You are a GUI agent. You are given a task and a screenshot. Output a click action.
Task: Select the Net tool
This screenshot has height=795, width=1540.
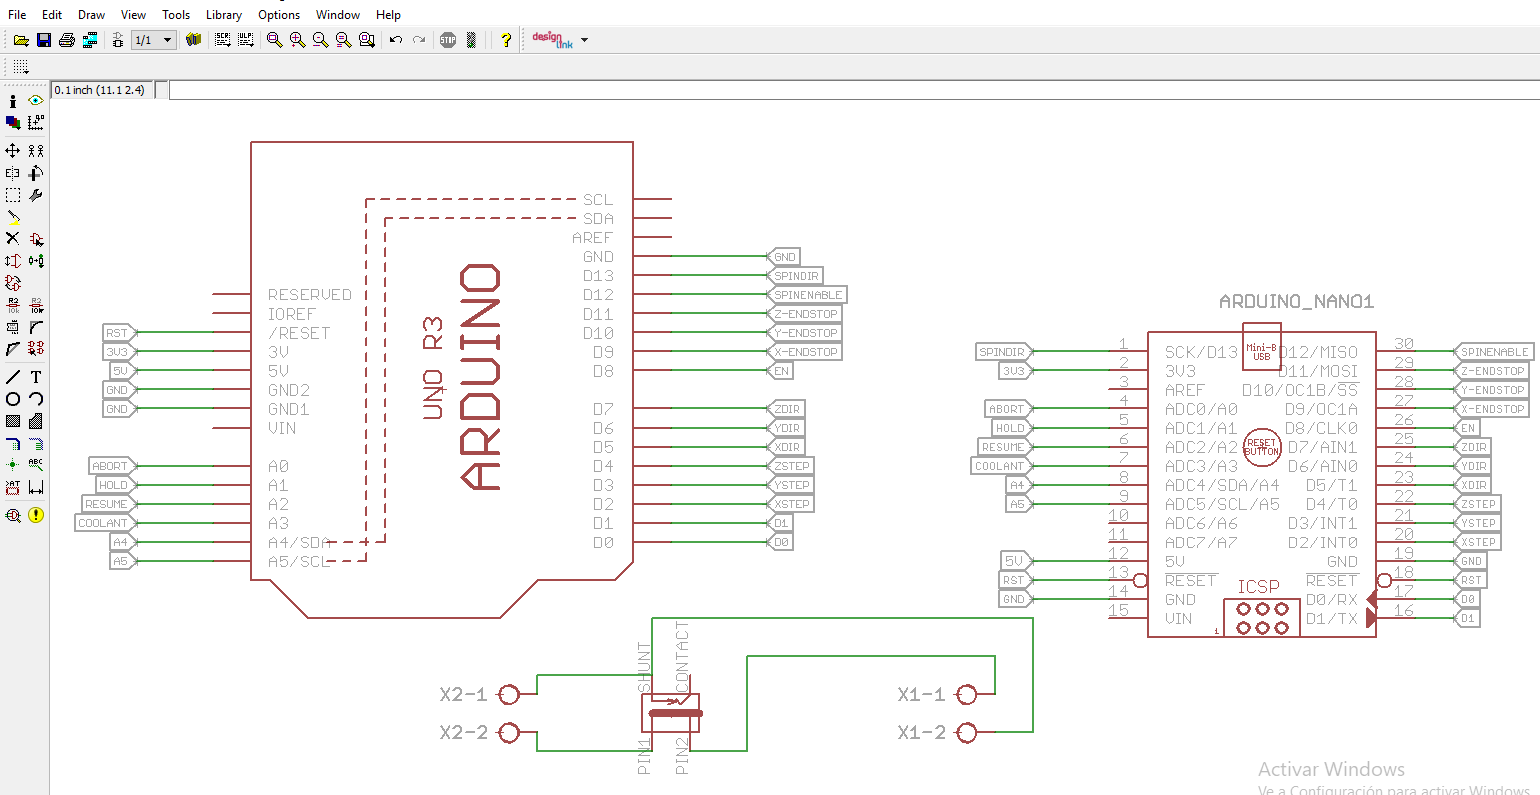point(36,443)
